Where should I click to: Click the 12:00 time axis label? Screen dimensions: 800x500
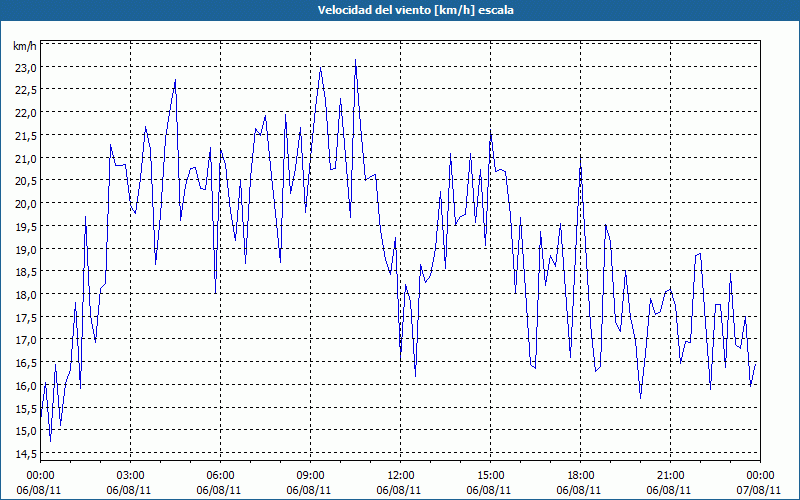click(x=401, y=475)
